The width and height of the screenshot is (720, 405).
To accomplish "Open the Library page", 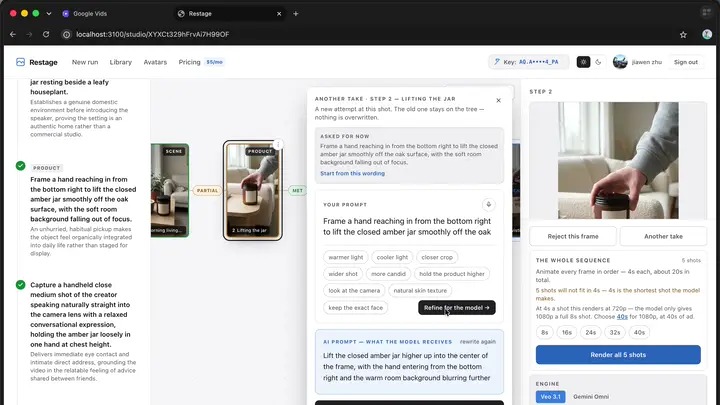I will tap(121, 62).
